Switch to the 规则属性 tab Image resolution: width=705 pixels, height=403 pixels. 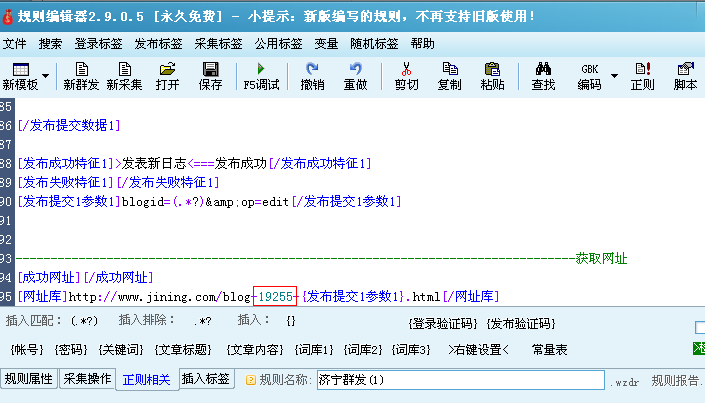click(29, 379)
